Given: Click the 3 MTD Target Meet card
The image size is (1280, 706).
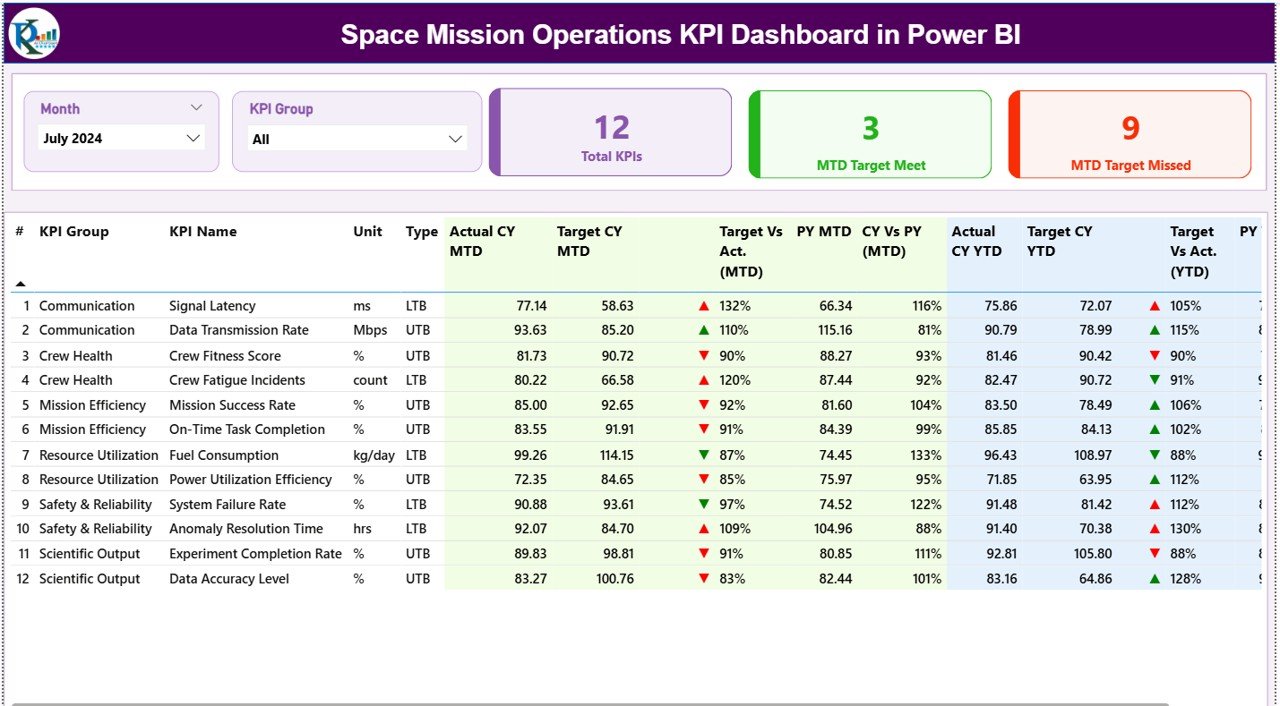Looking at the screenshot, I should (x=869, y=132).
